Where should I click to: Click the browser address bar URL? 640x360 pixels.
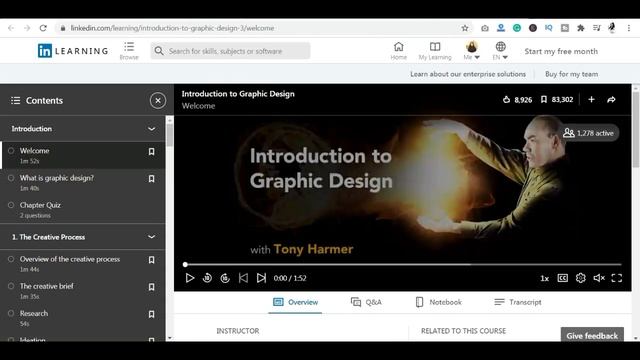pyautogui.click(x=172, y=28)
